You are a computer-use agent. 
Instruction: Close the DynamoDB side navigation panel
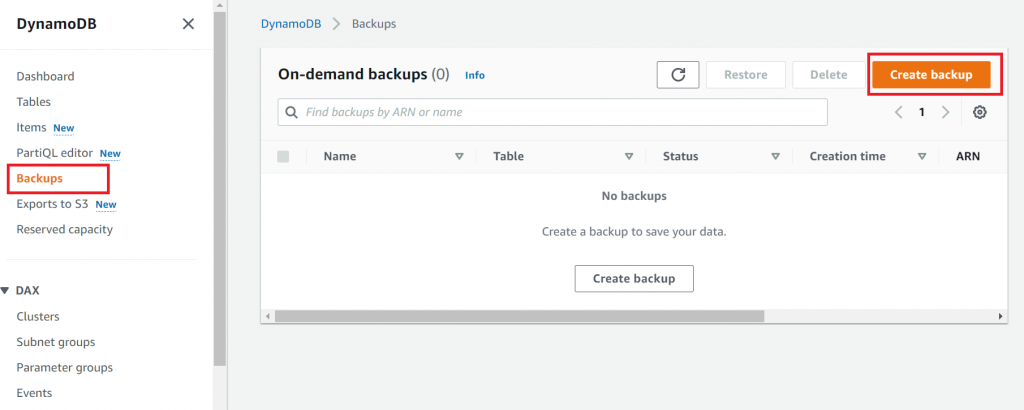tap(188, 24)
